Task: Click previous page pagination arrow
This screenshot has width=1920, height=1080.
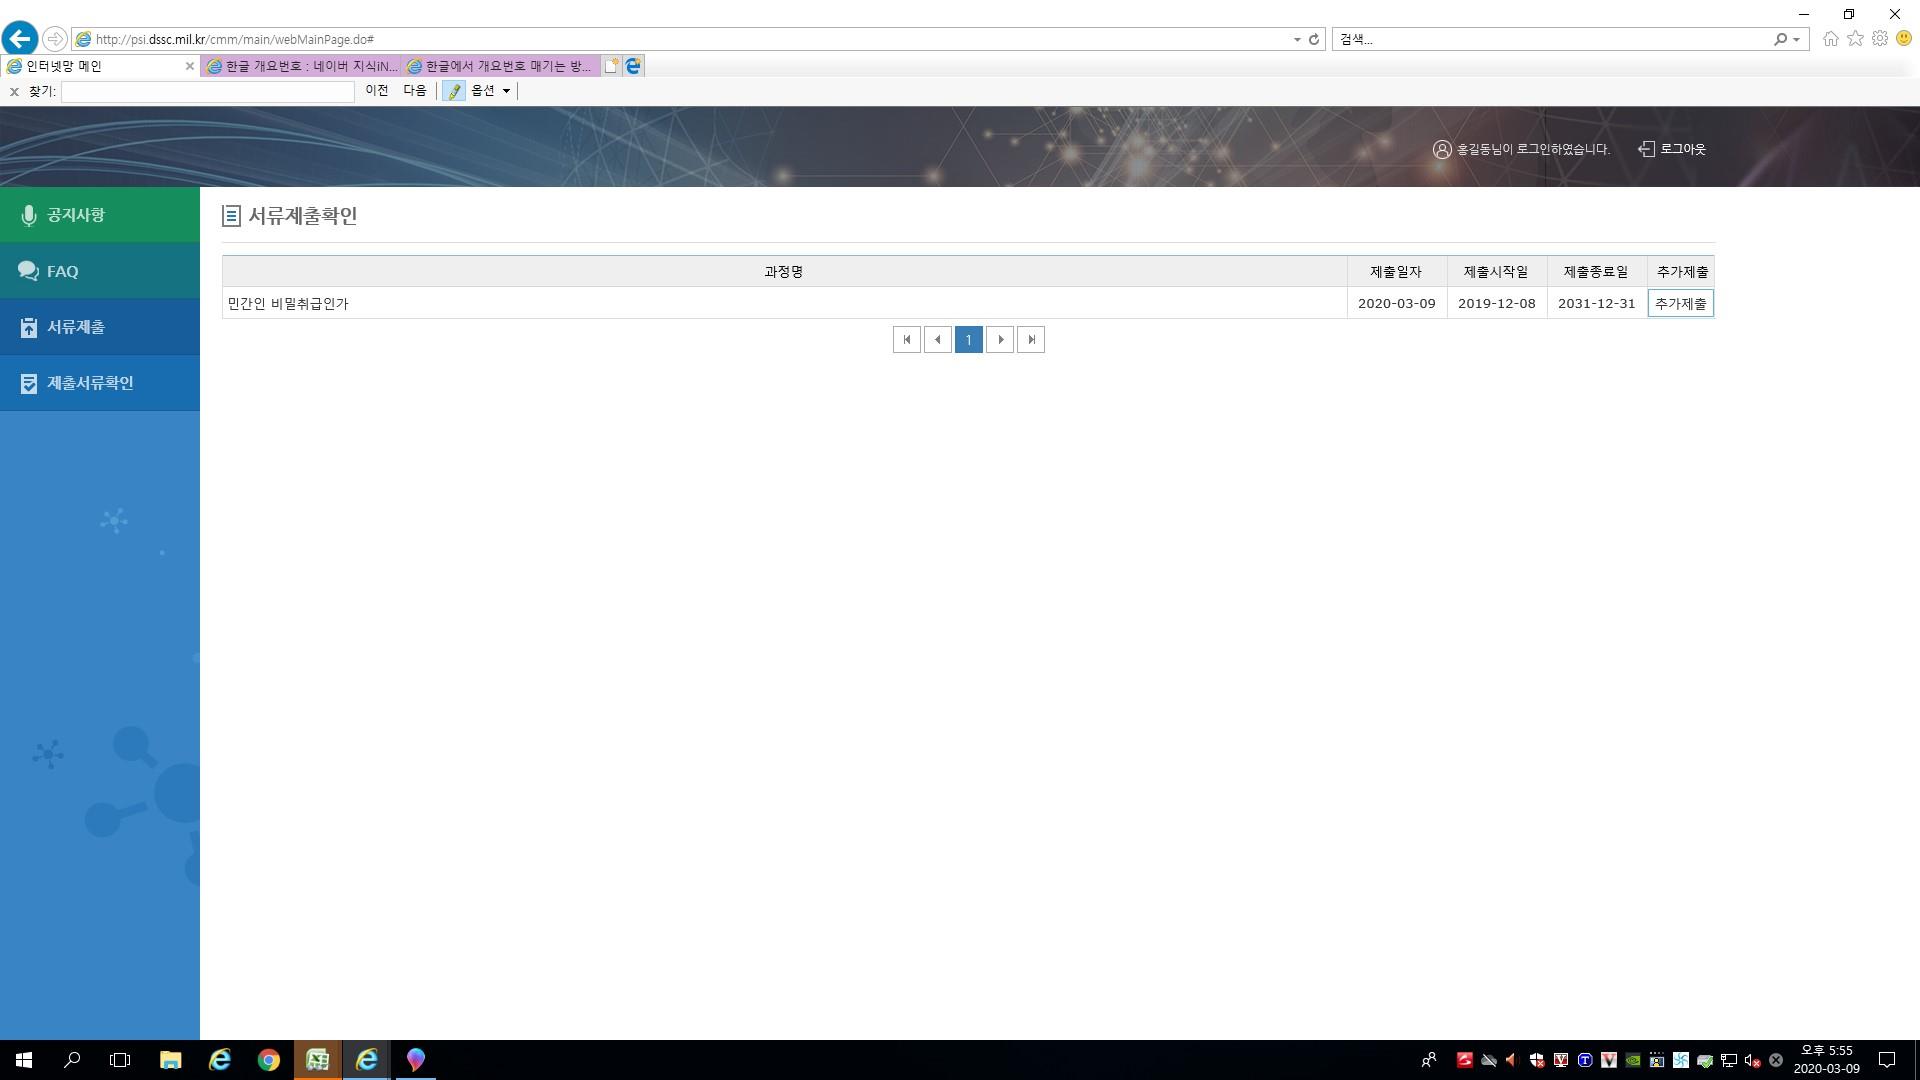Action: [937, 340]
